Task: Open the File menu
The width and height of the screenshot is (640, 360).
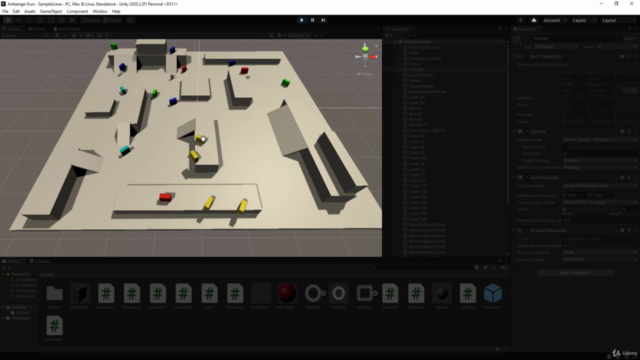Action: (5, 11)
